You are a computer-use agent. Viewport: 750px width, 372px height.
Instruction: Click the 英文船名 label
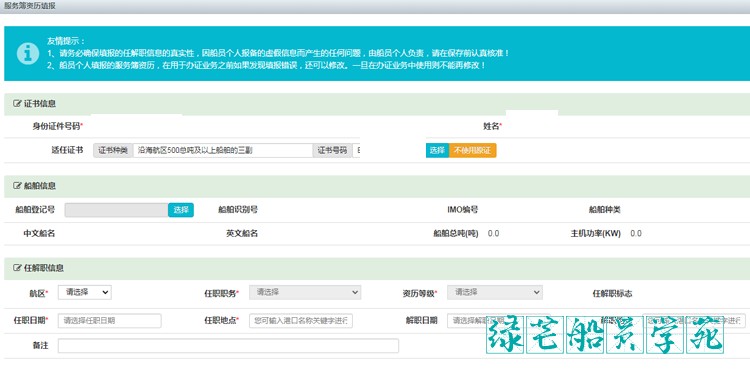point(242,234)
